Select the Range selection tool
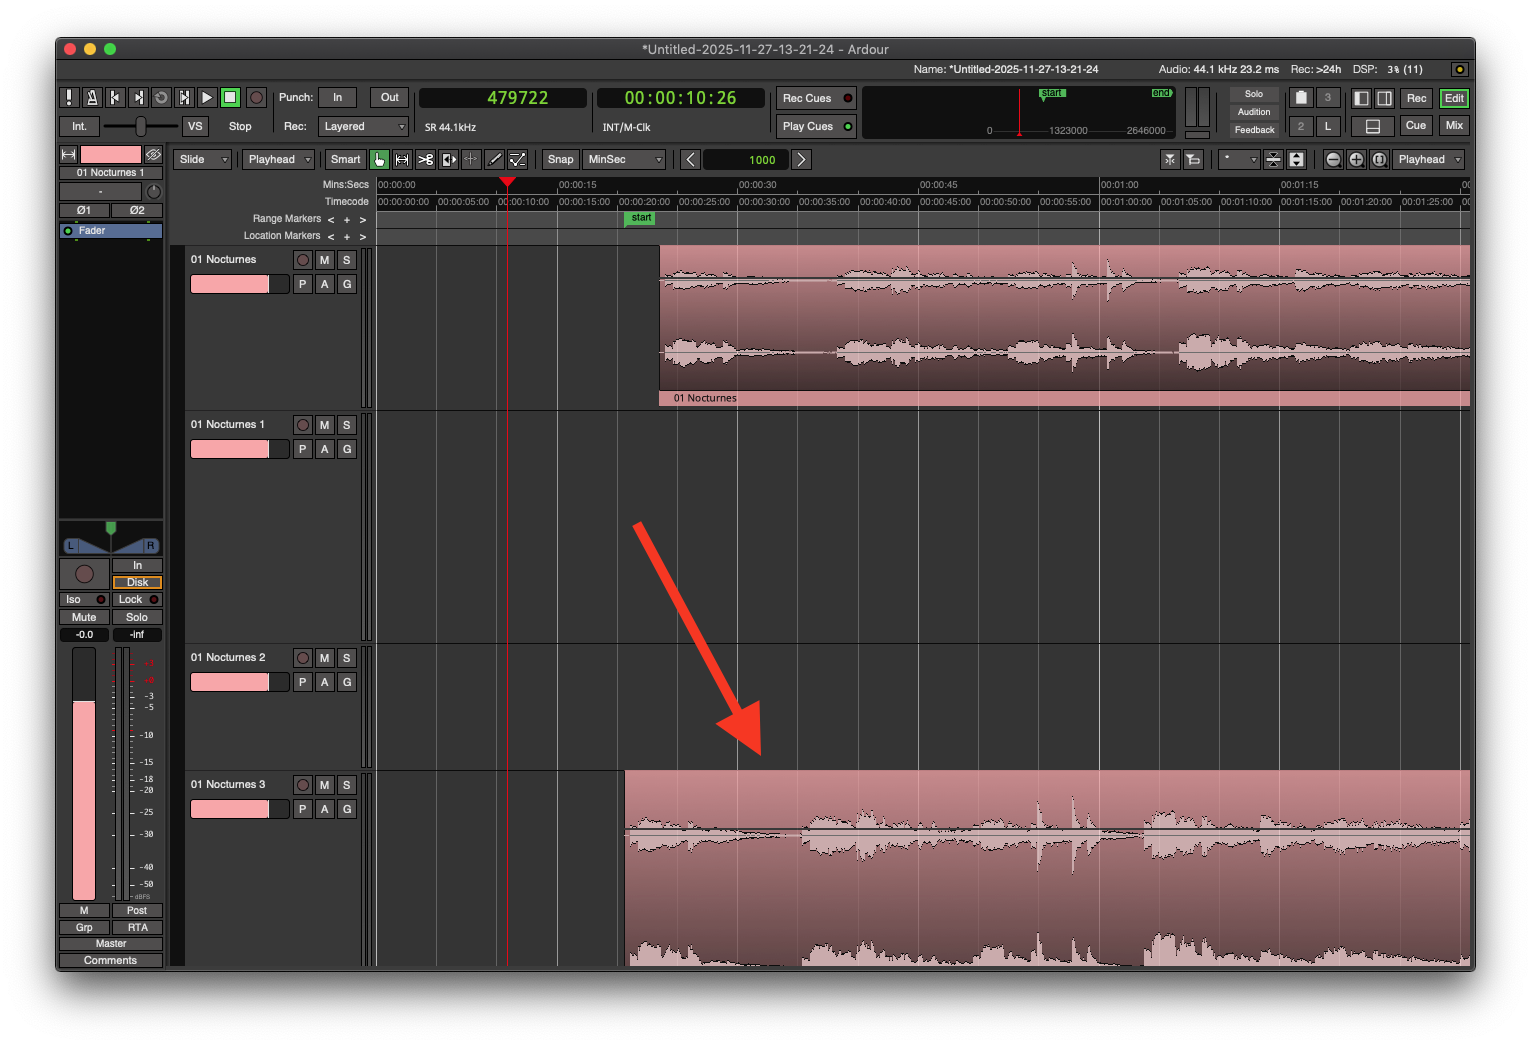This screenshot has height=1045, width=1531. pos(402,160)
